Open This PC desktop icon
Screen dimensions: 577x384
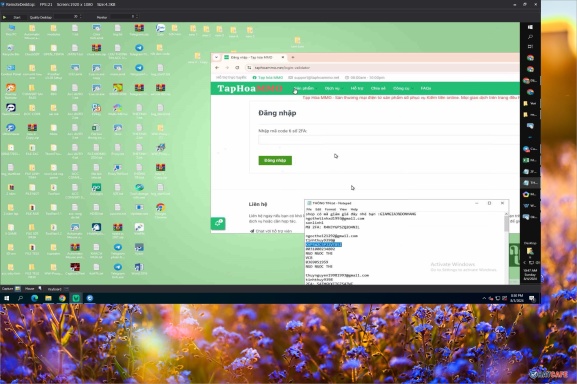click(11, 29)
